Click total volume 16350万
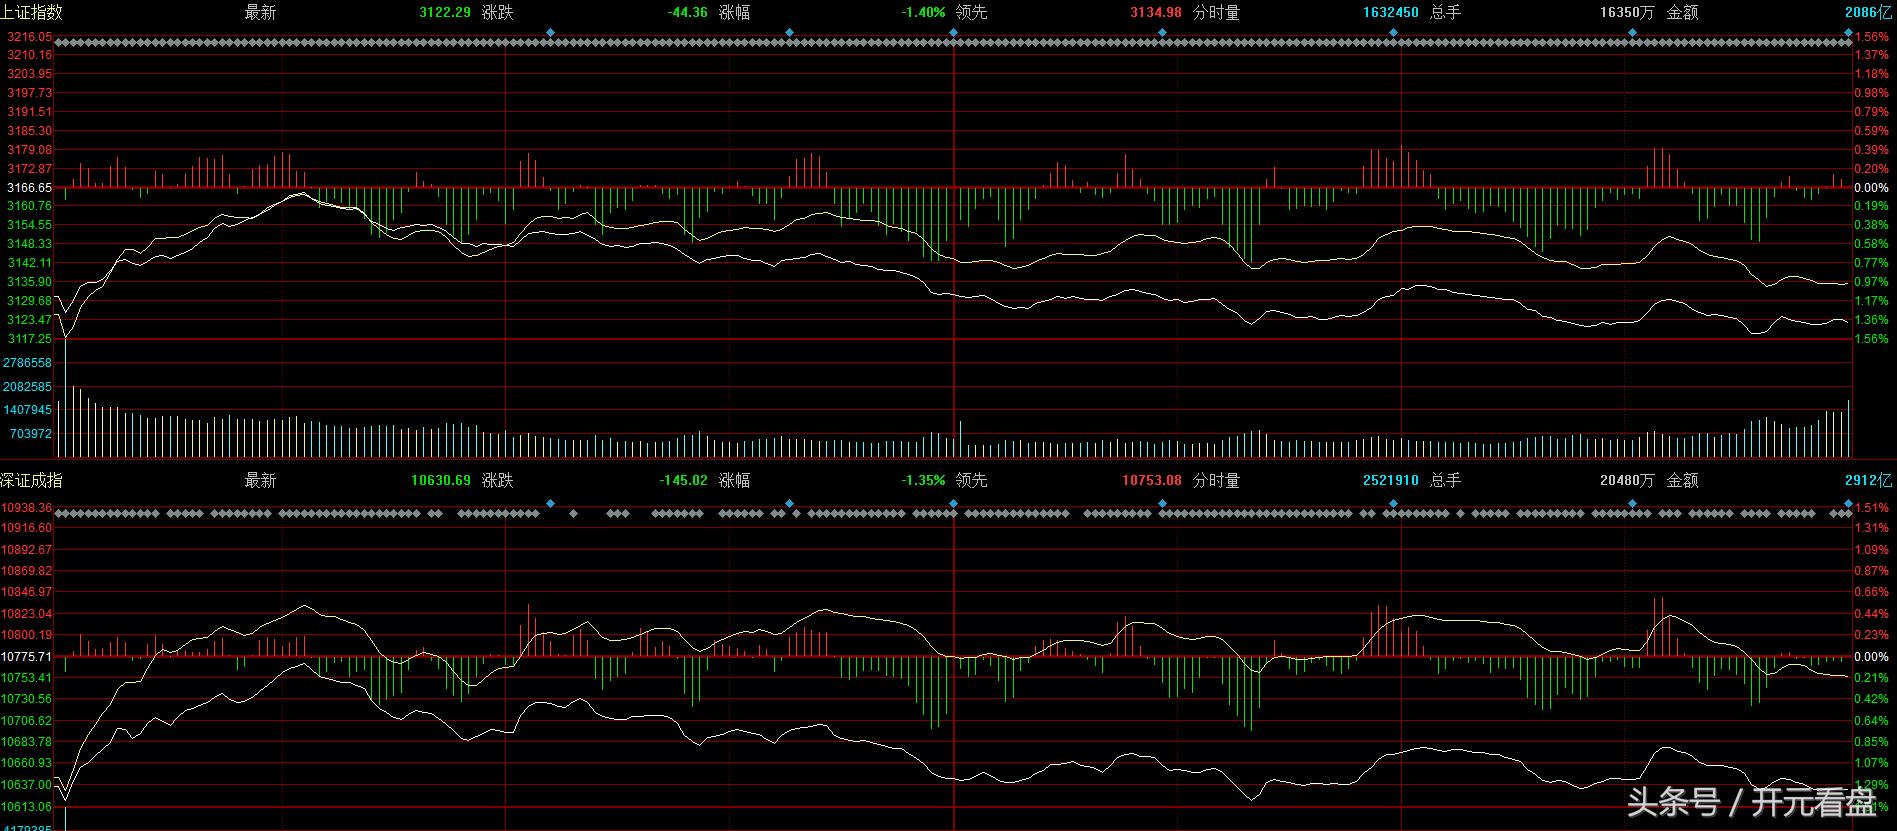This screenshot has height=831, width=1897. click(1627, 13)
